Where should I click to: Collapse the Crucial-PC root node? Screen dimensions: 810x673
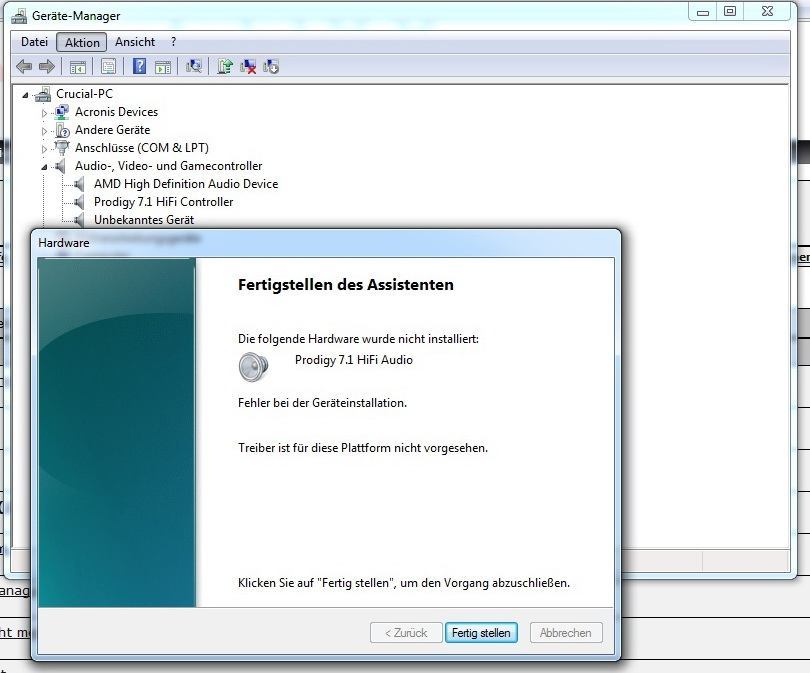tap(25, 95)
